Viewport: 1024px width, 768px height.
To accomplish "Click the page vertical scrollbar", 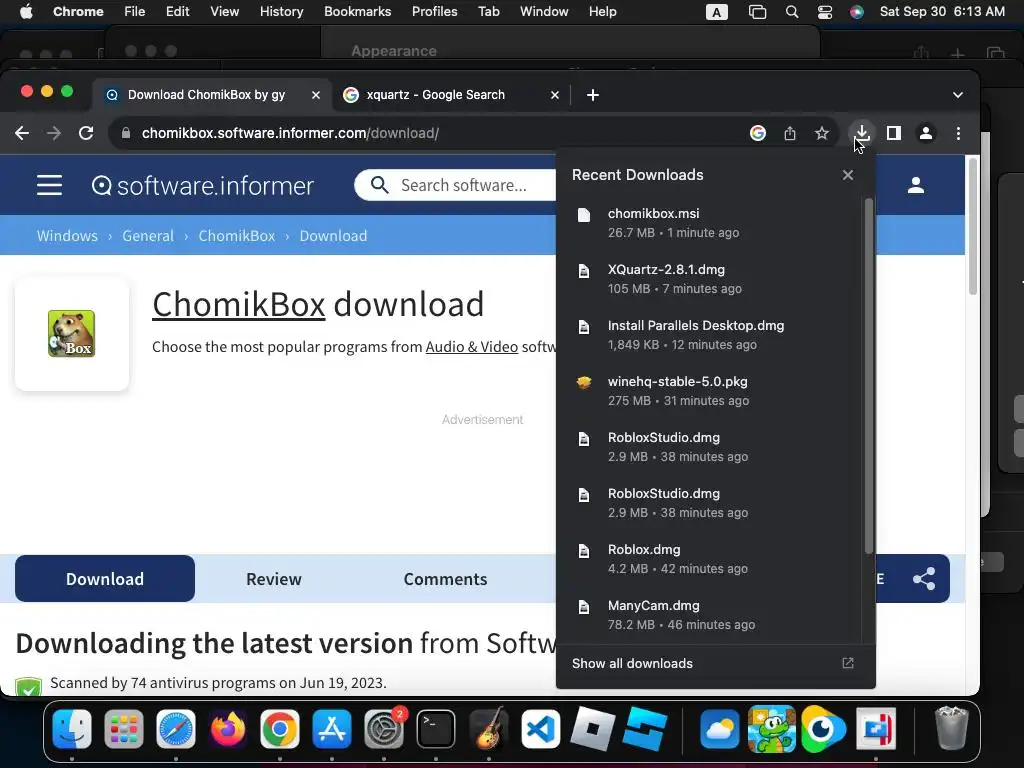I will point(972,226).
